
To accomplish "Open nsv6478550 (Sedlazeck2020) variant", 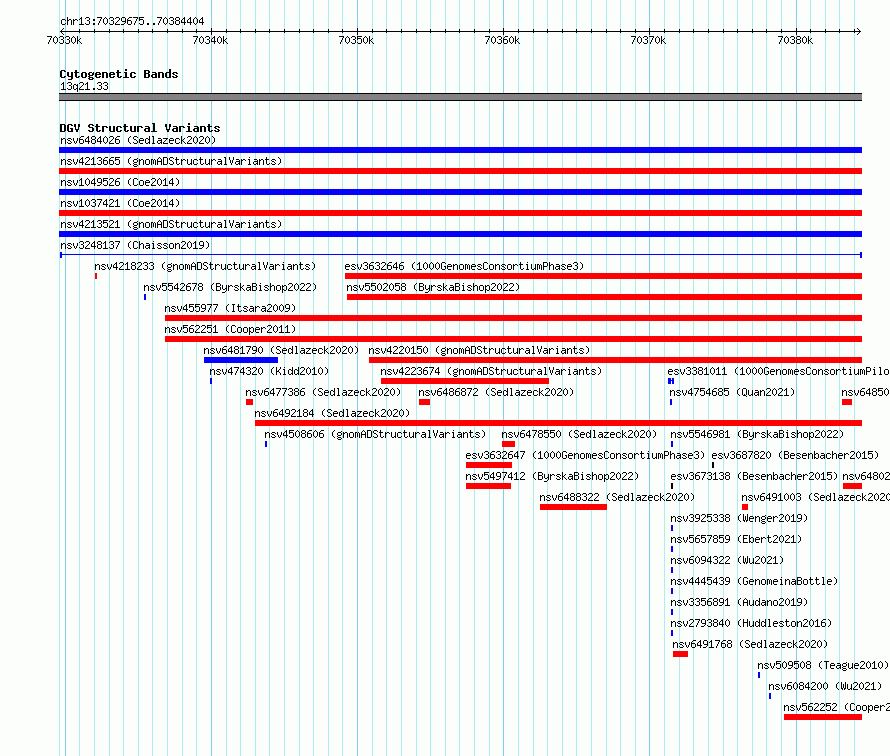I will 579,434.
